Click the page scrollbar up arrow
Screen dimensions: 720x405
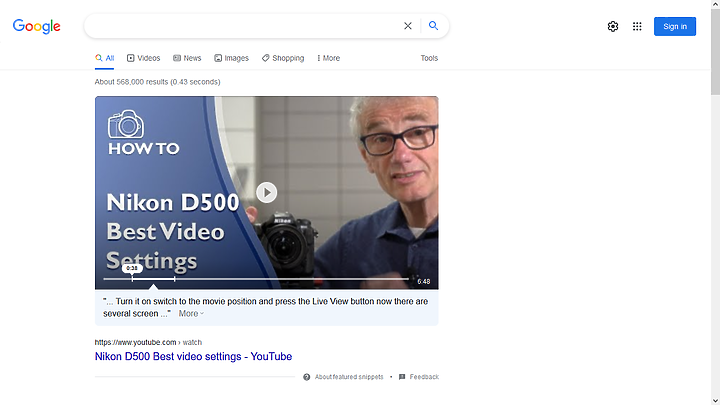(715, 4)
